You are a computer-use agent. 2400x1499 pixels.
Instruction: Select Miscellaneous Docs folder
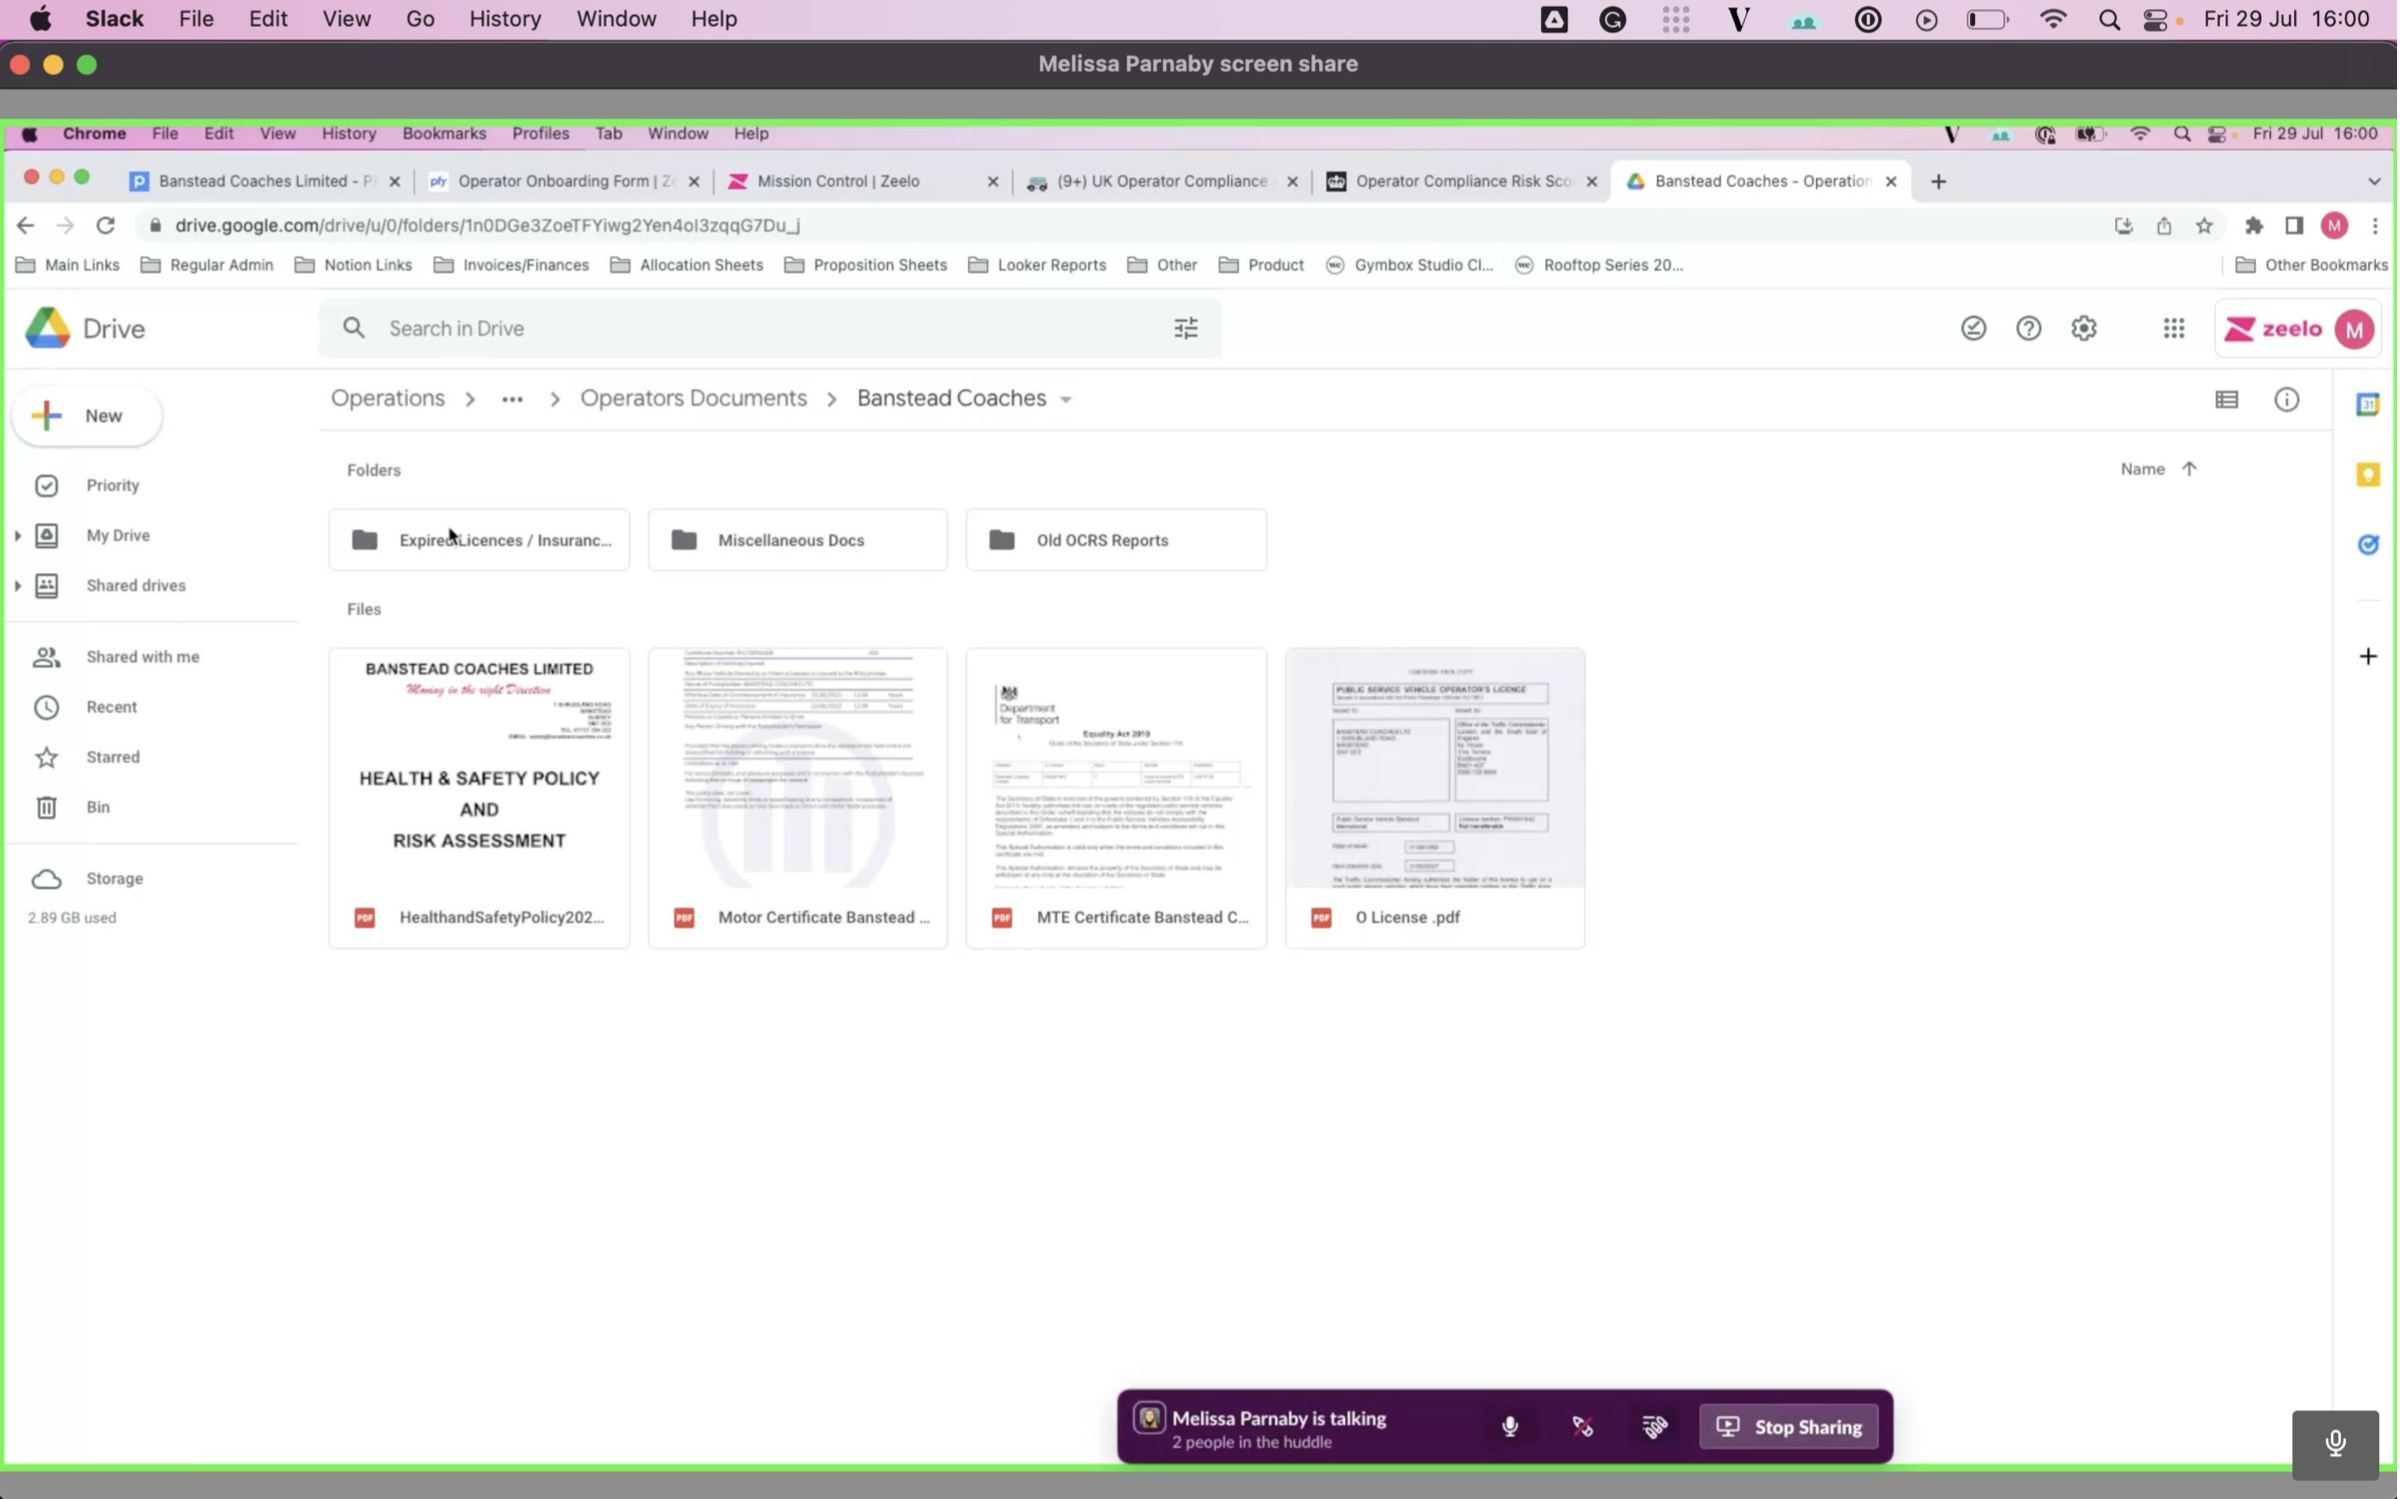pyautogui.click(x=798, y=540)
